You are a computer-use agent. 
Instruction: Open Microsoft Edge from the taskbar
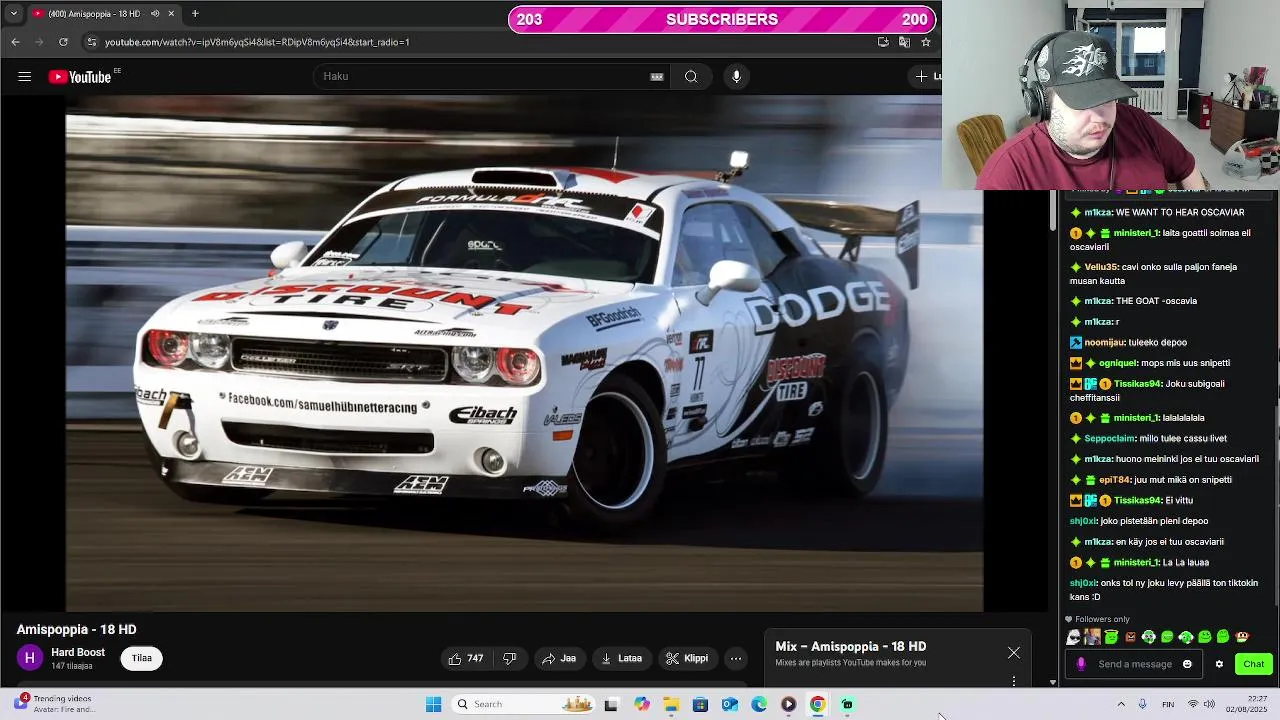[759, 705]
